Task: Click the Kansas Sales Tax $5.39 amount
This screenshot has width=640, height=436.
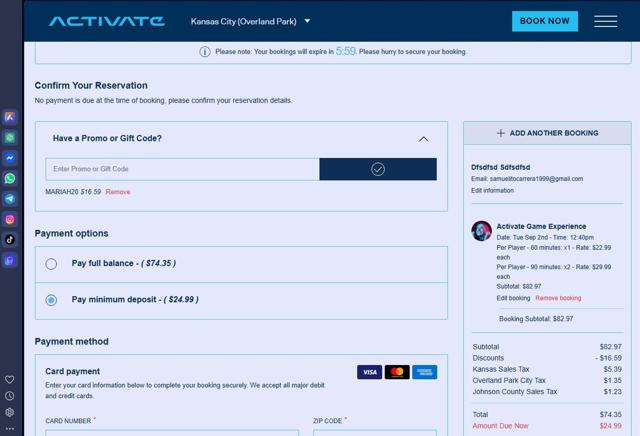Action: click(x=612, y=369)
